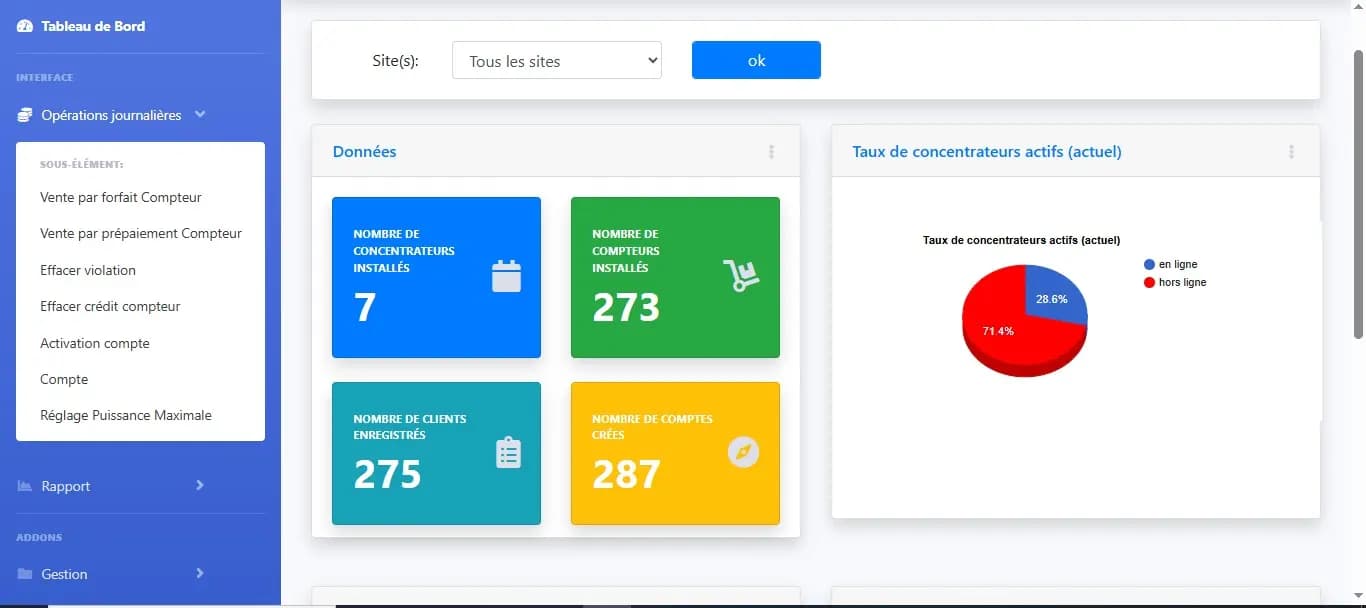Click the Tableau de Bord dashboard icon
This screenshot has height=608, width=1366.
click(25, 26)
